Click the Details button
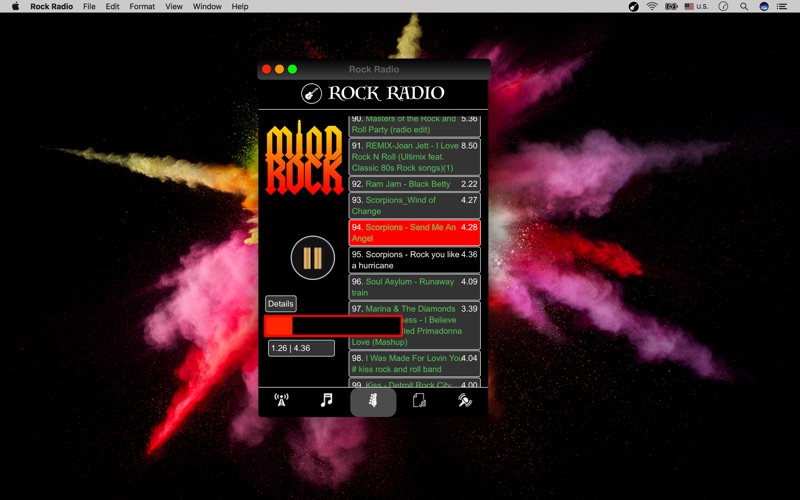The image size is (800, 500). (x=281, y=304)
